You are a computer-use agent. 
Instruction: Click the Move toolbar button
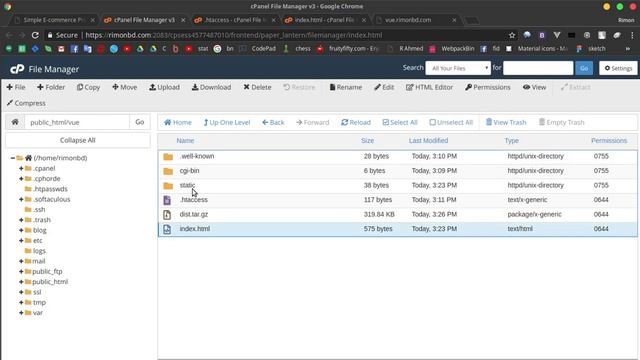(124, 87)
